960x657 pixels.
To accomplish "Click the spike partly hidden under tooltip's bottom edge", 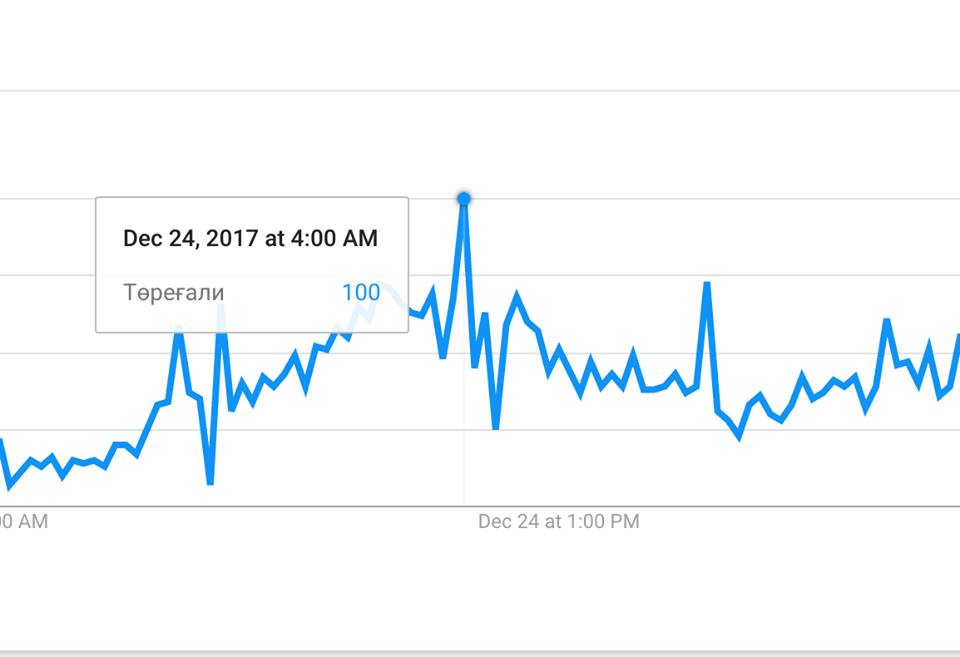I will pos(221,318).
